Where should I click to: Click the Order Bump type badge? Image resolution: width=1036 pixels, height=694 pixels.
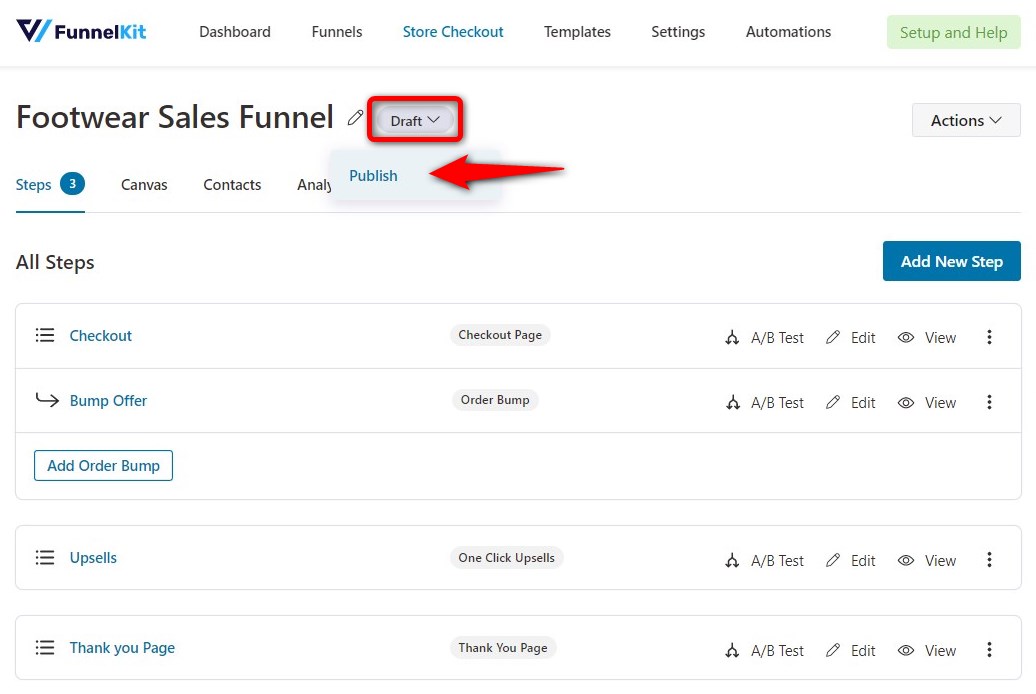pos(495,400)
